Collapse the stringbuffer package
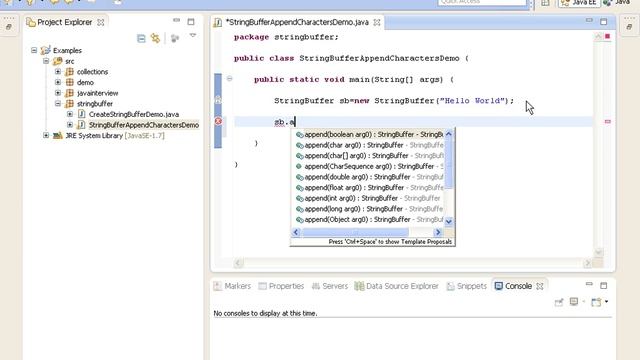The height and width of the screenshot is (360, 640). click(x=58, y=103)
